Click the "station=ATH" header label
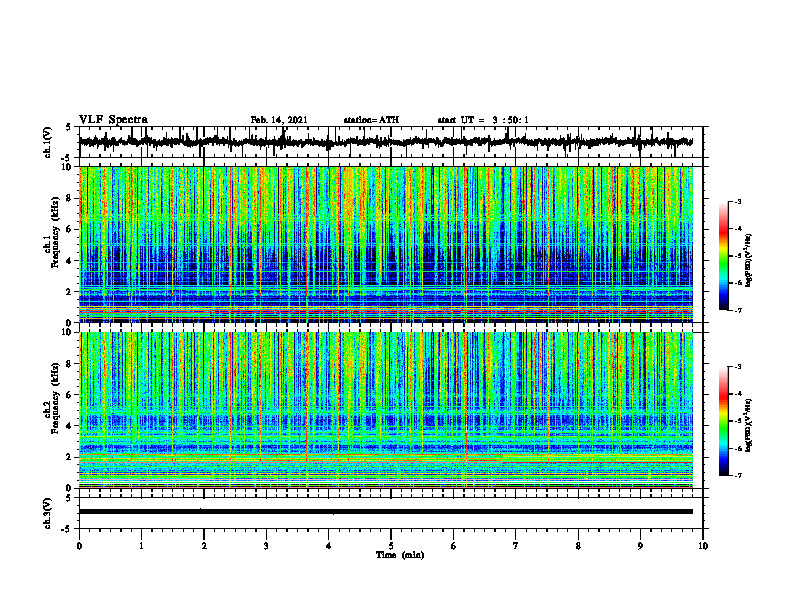792x612 pixels. [371, 120]
